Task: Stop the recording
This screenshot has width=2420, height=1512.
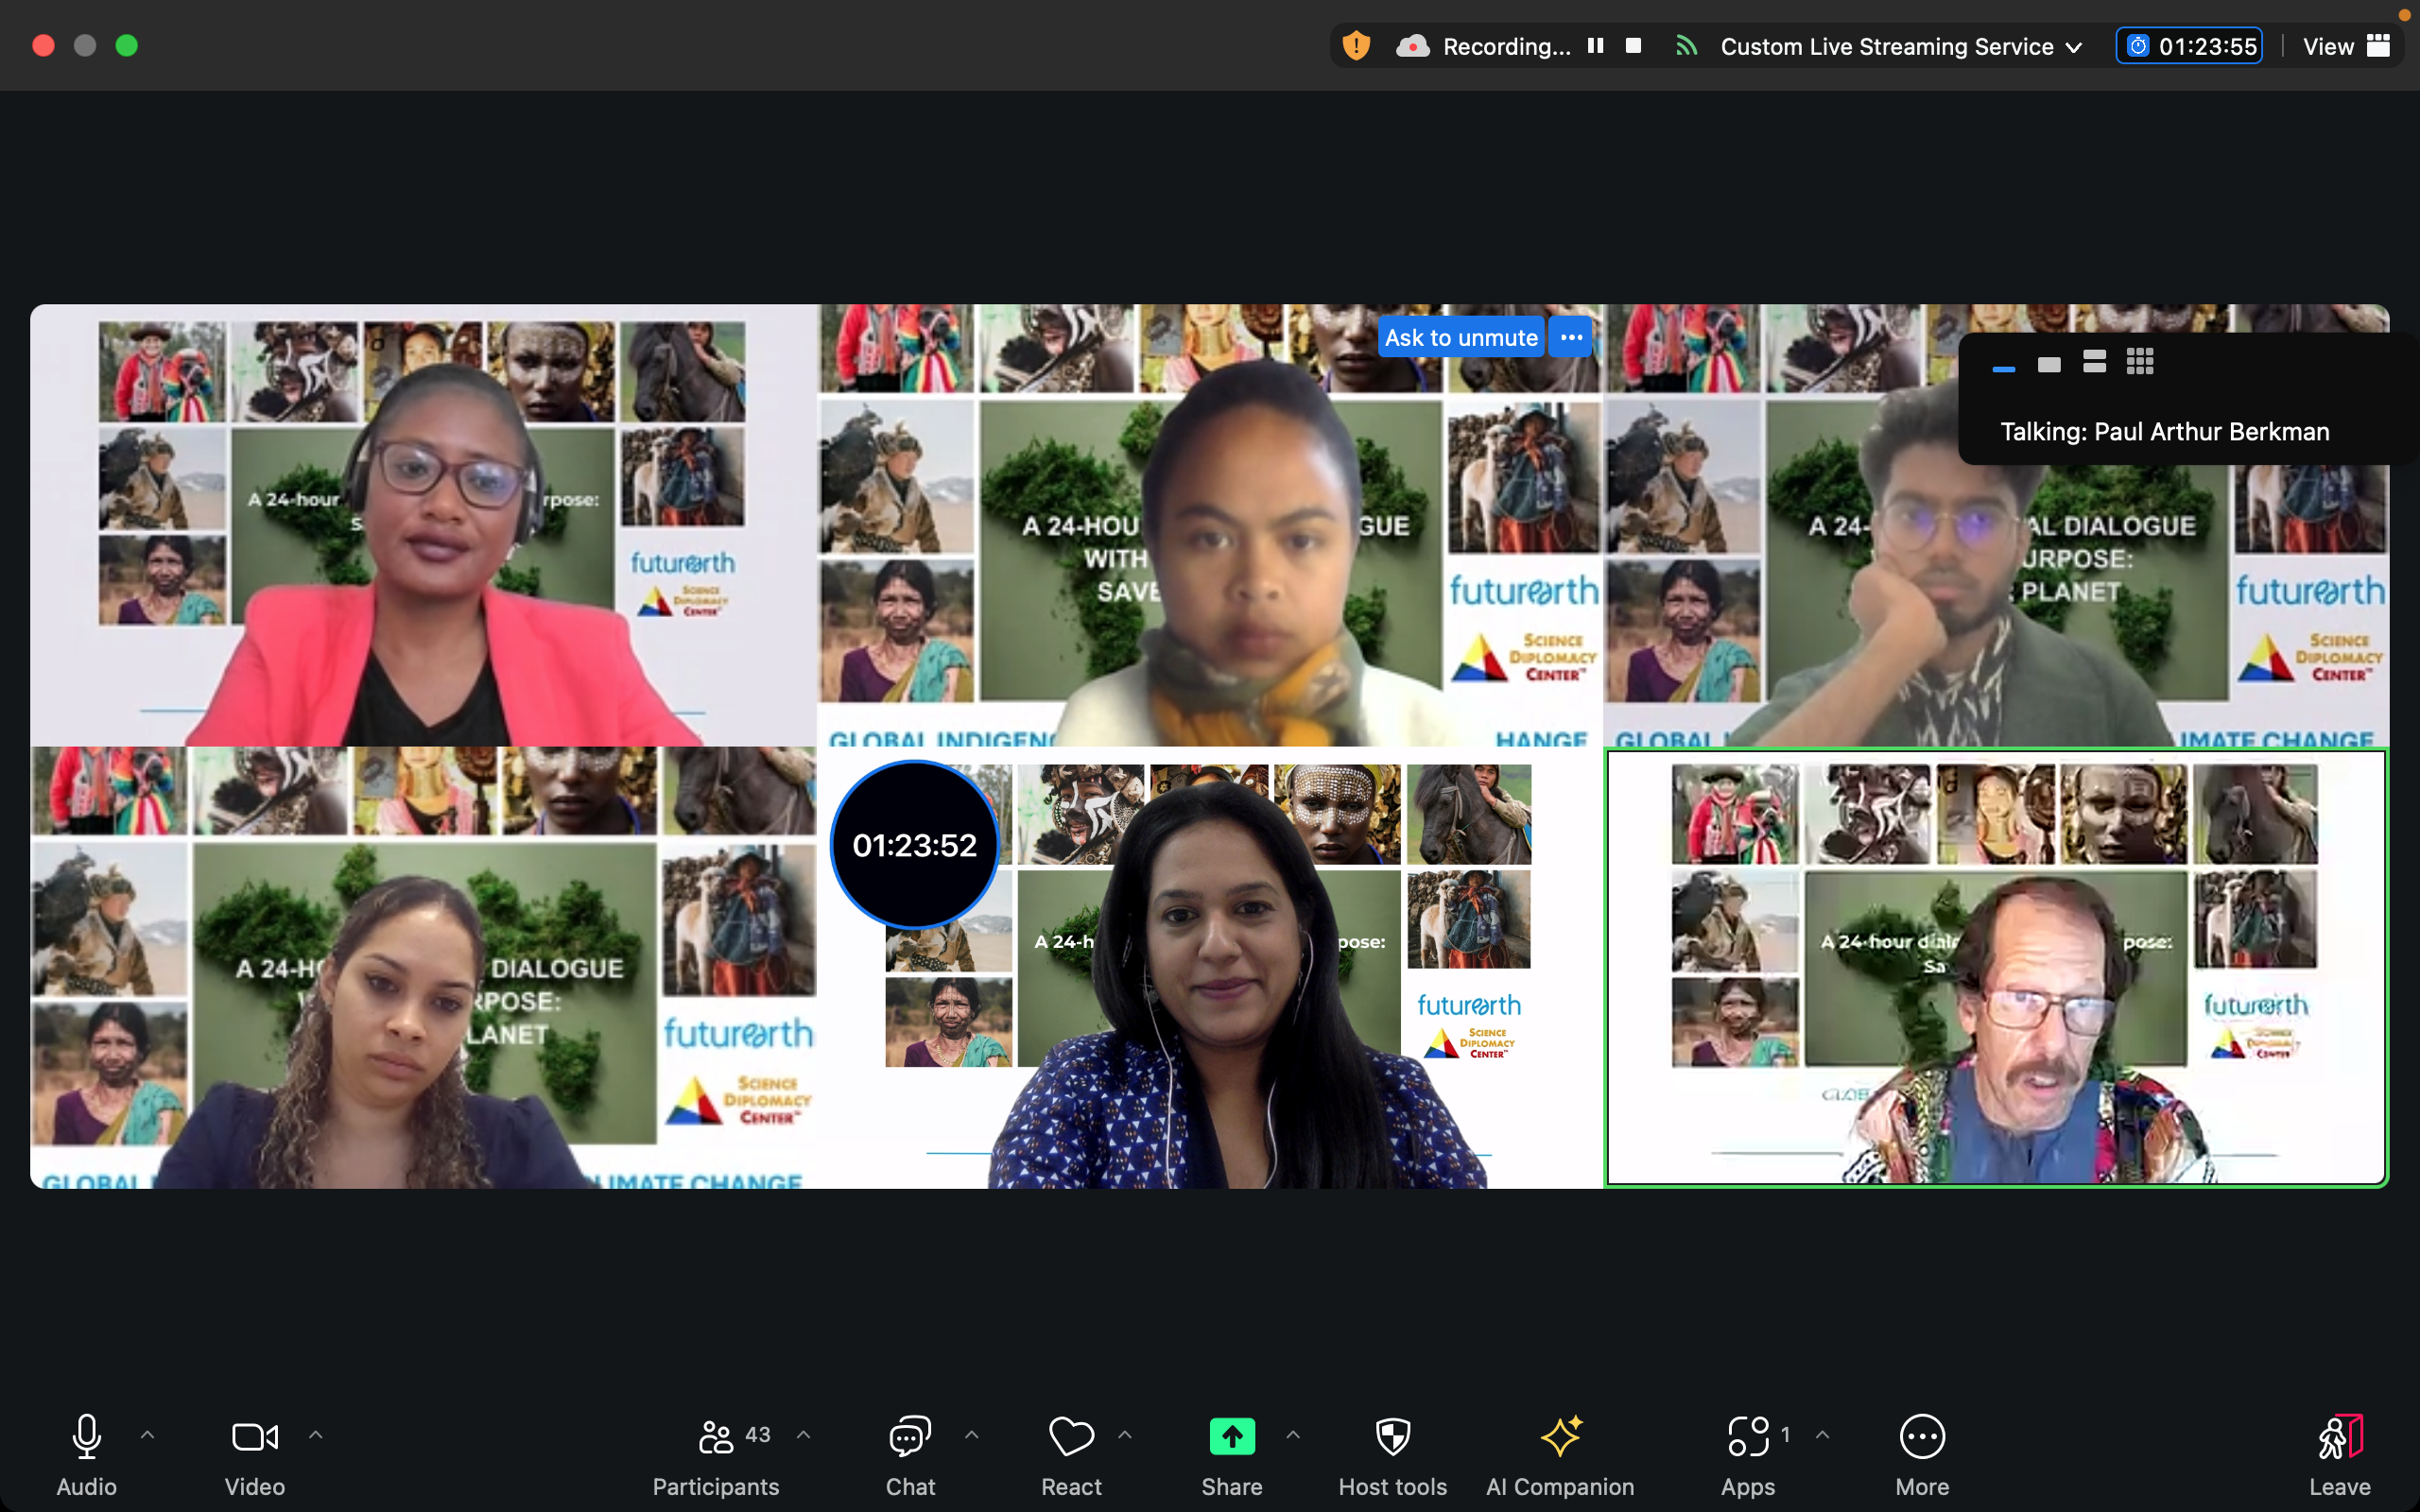Action: point(1633,46)
